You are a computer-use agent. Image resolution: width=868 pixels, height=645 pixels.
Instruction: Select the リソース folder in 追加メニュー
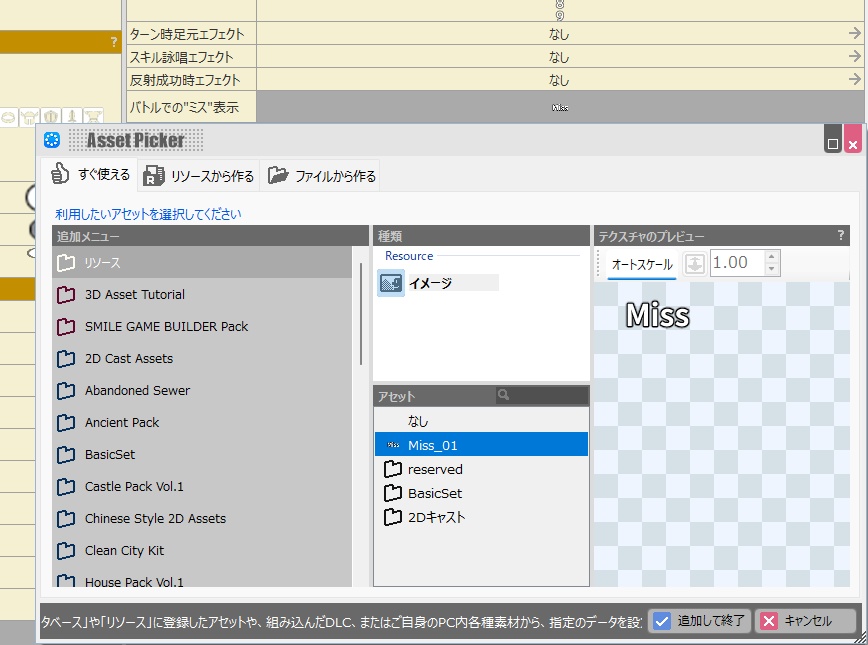(x=202, y=262)
